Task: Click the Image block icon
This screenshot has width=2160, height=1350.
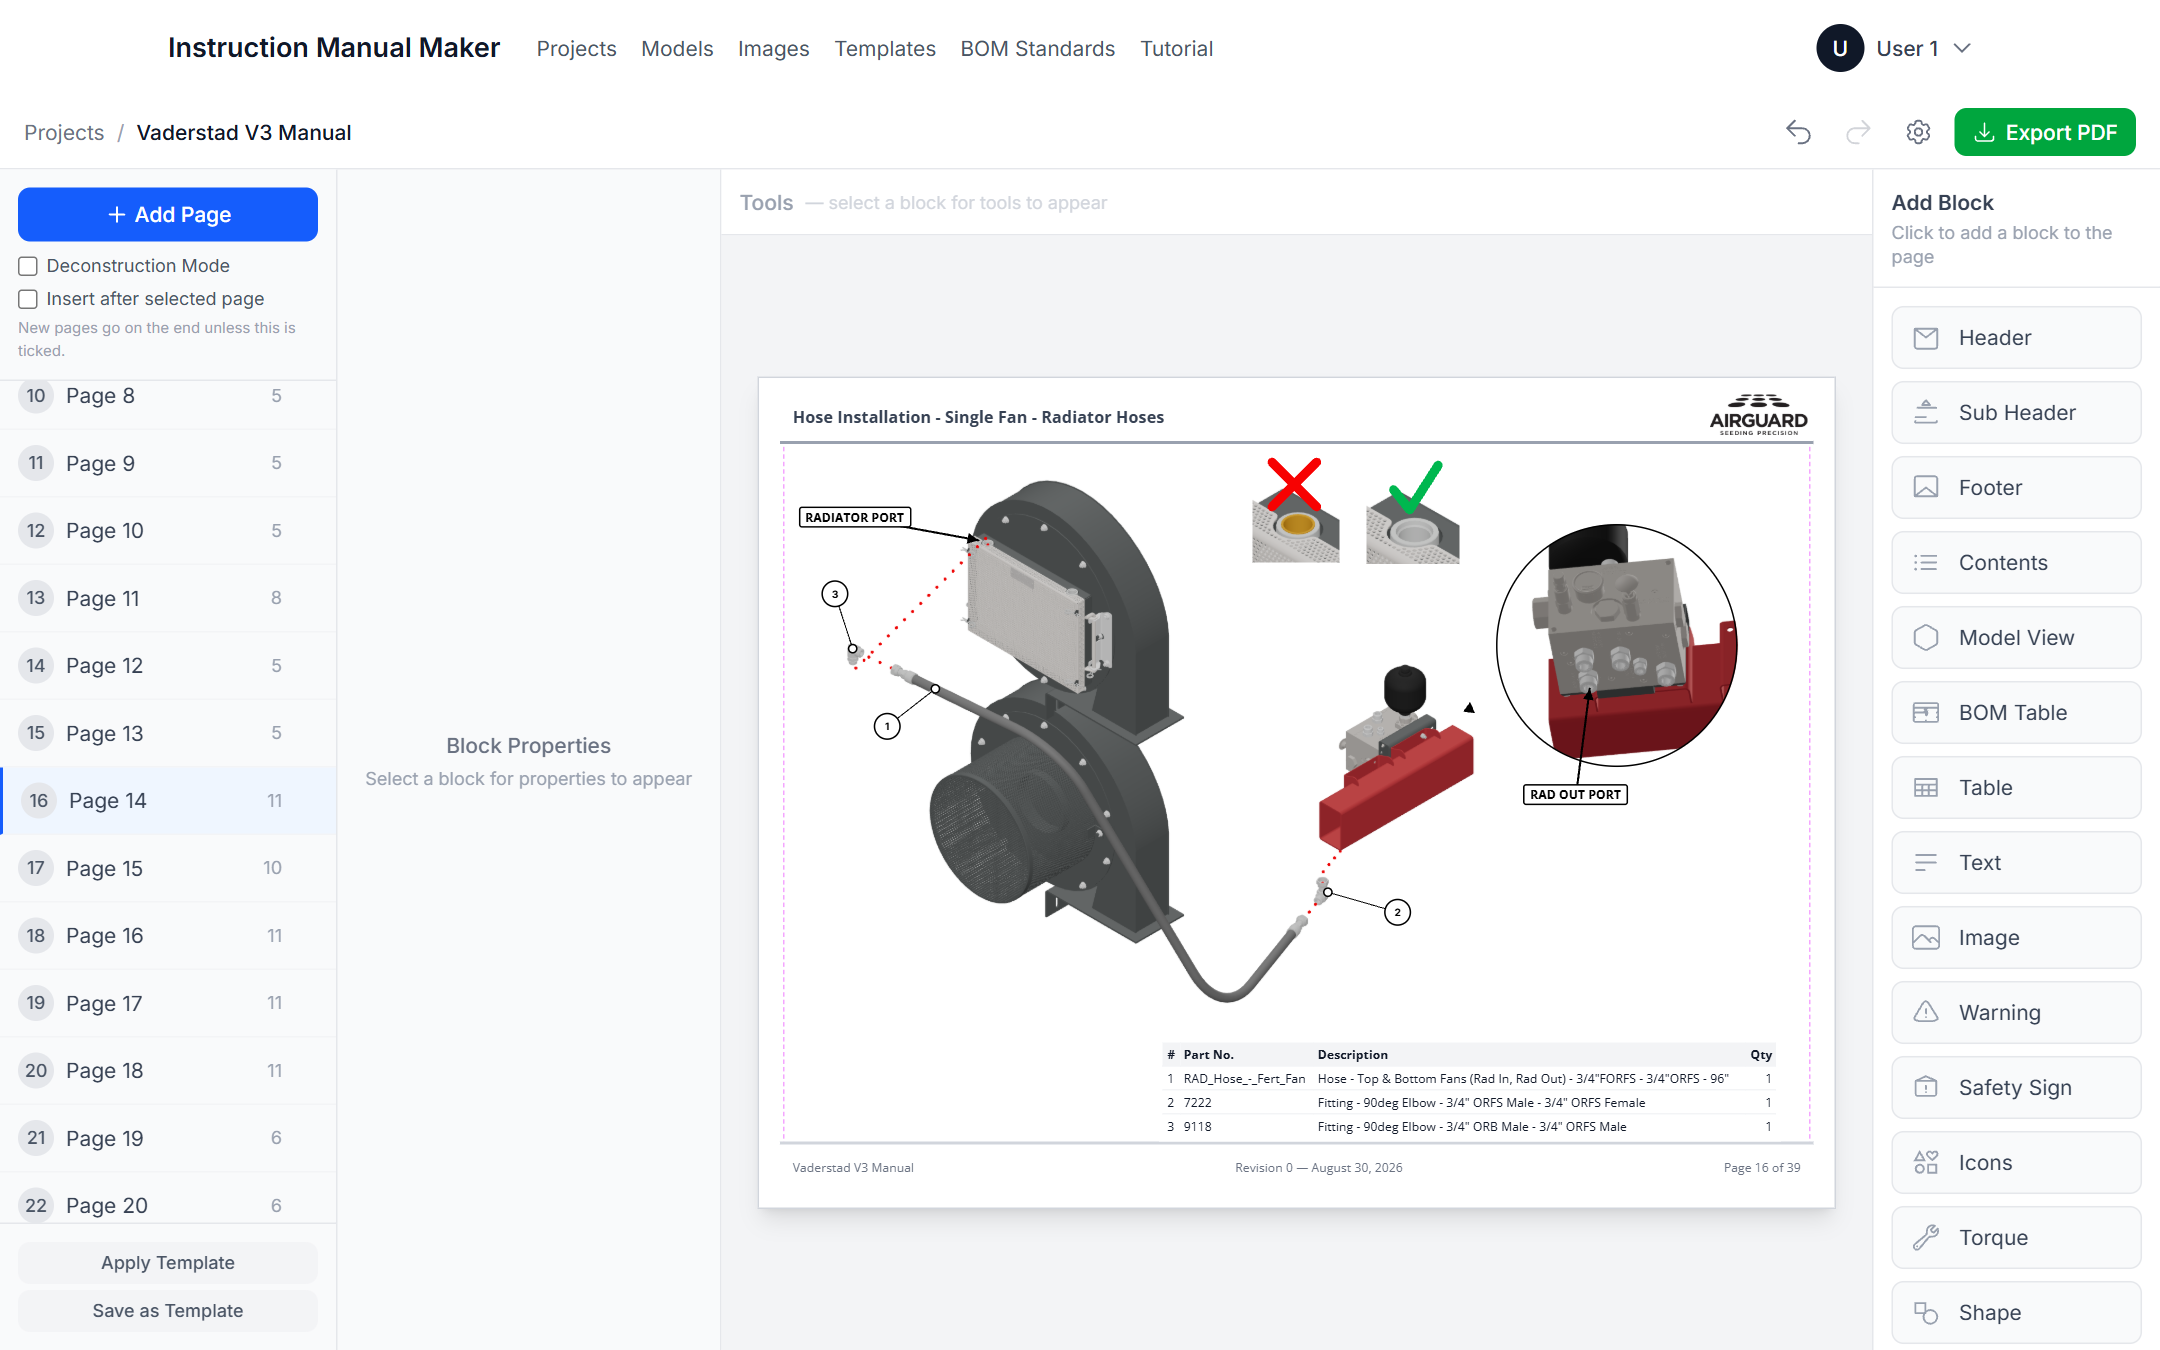Action: coord(1926,938)
